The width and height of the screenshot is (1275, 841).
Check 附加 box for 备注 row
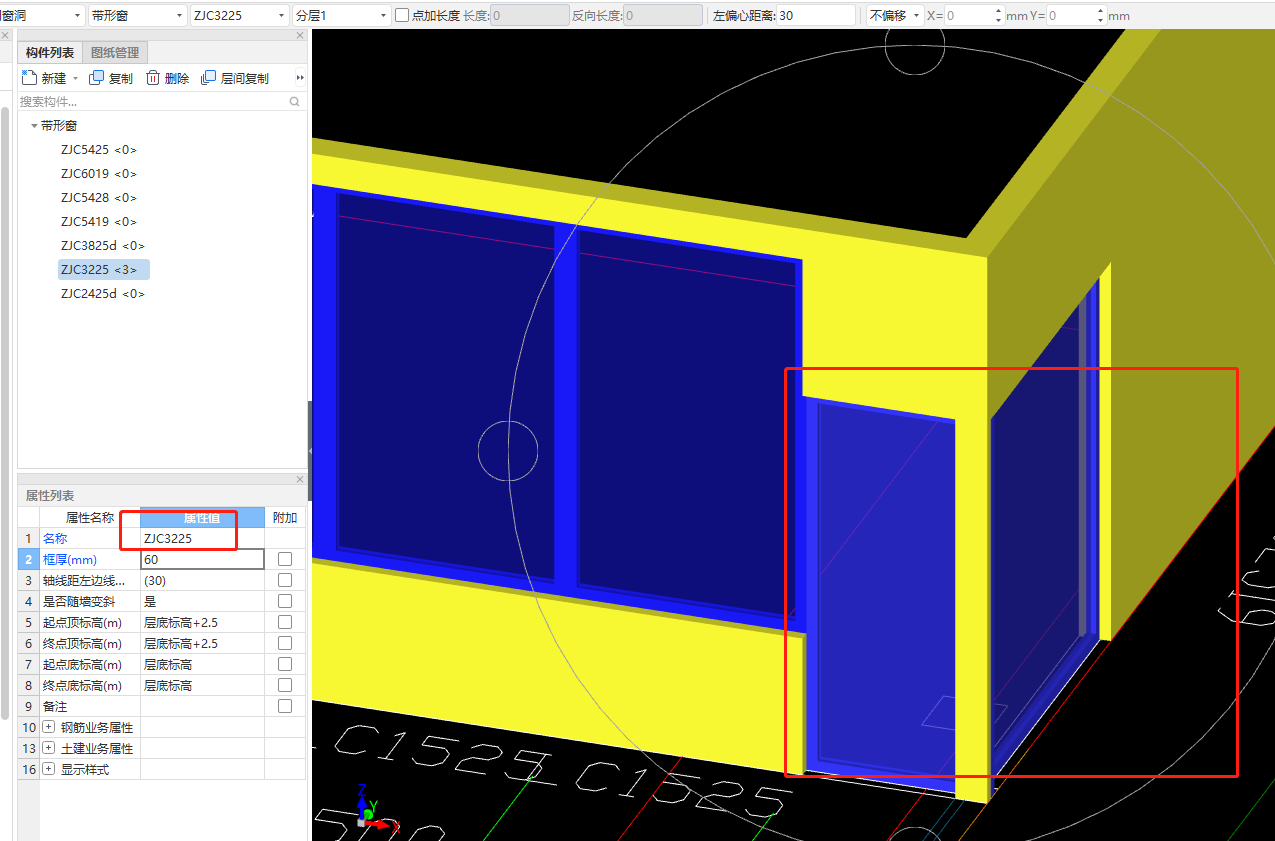tap(285, 706)
